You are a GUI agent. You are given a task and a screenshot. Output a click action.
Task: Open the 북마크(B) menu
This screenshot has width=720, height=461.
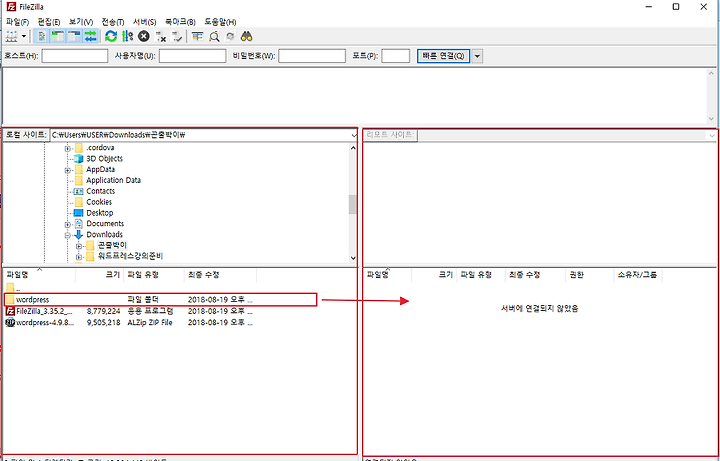[180, 22]
